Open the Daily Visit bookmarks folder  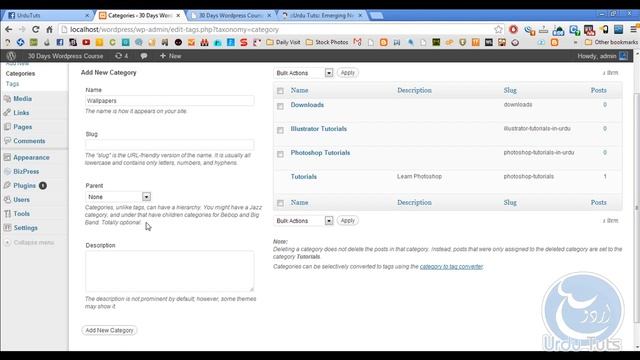(x=283, y=42)
